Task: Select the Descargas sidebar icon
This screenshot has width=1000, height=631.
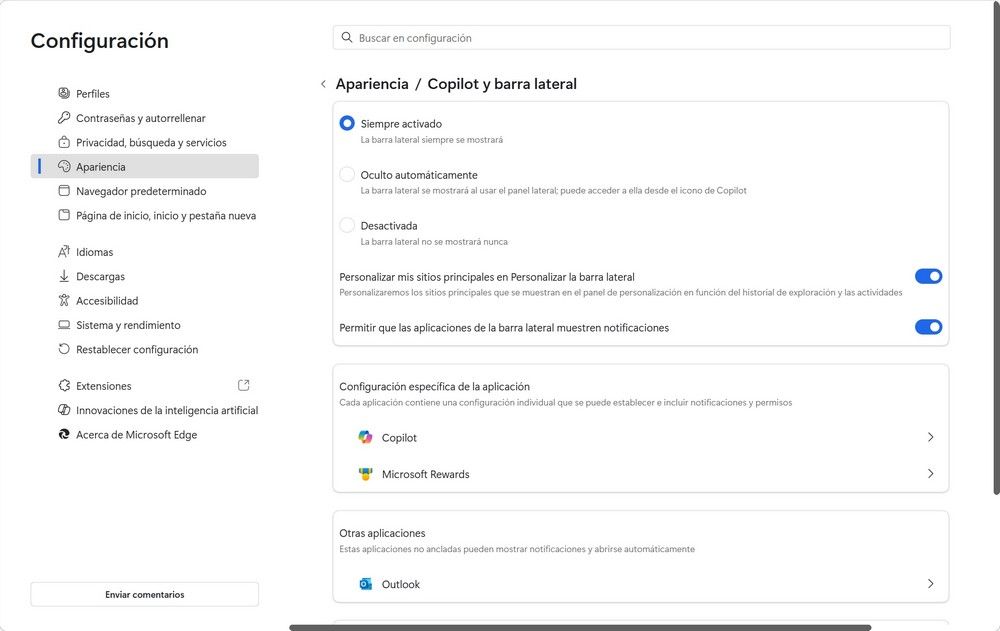Action: 63,276
